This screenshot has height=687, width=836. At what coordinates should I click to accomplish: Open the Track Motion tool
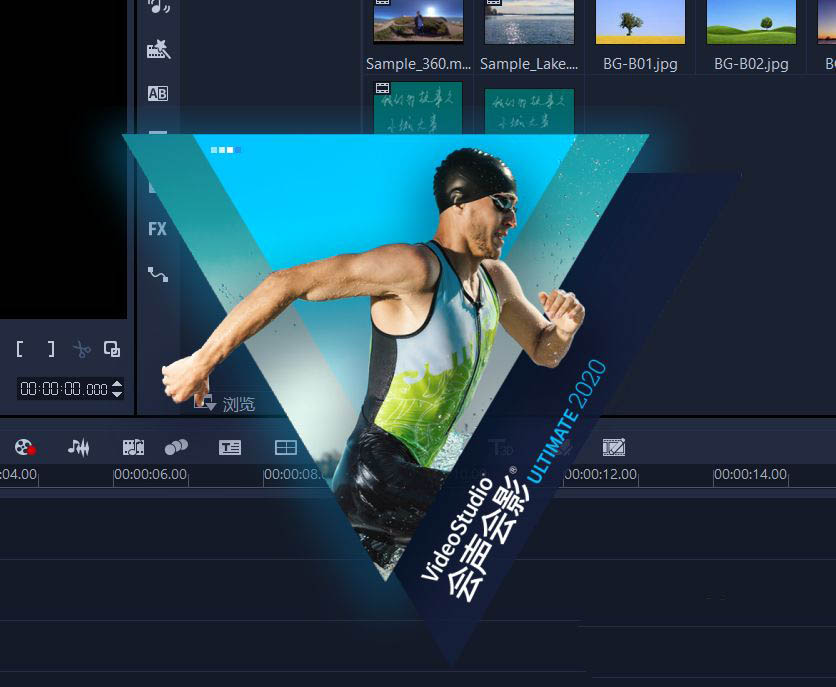176,447
